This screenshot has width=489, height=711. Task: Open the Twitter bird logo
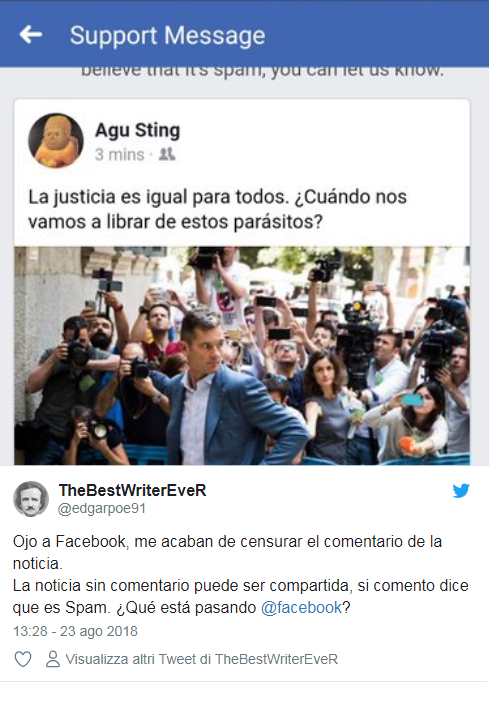click(461, 491)
